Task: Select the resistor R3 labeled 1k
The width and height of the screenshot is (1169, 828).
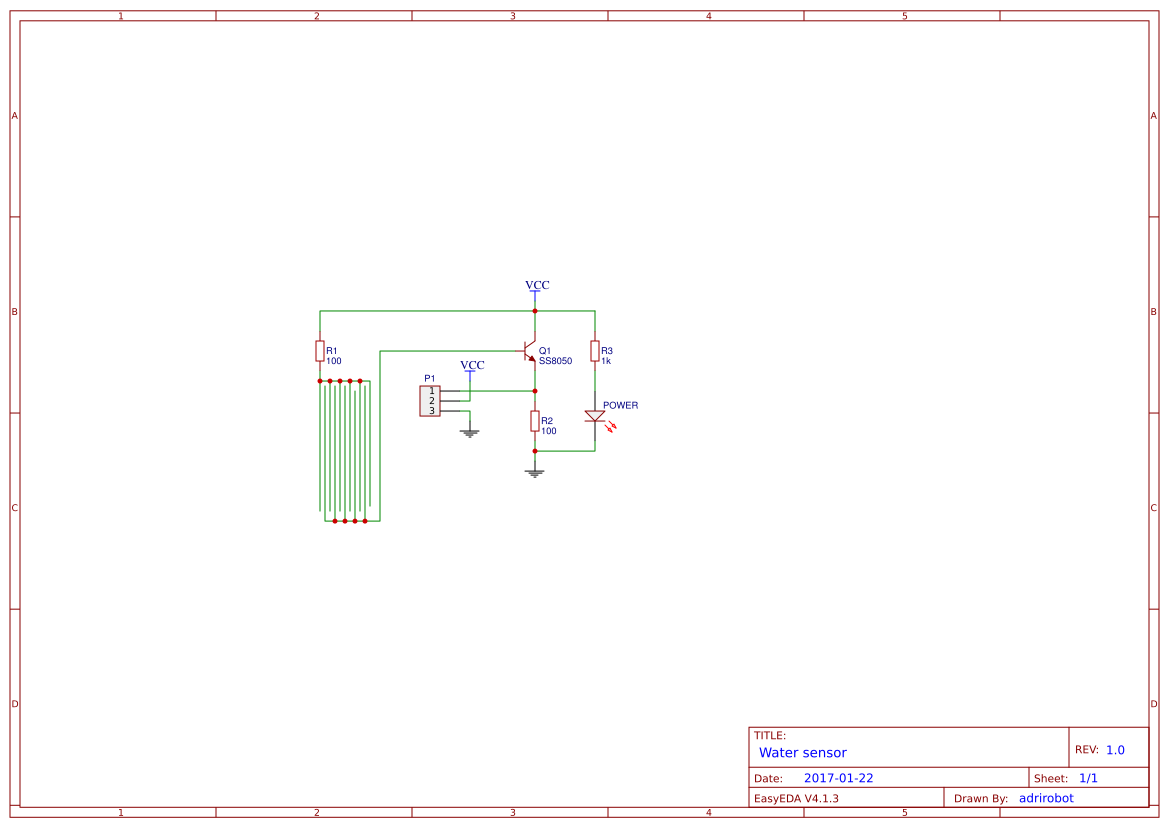Action: tap(594, 350)
